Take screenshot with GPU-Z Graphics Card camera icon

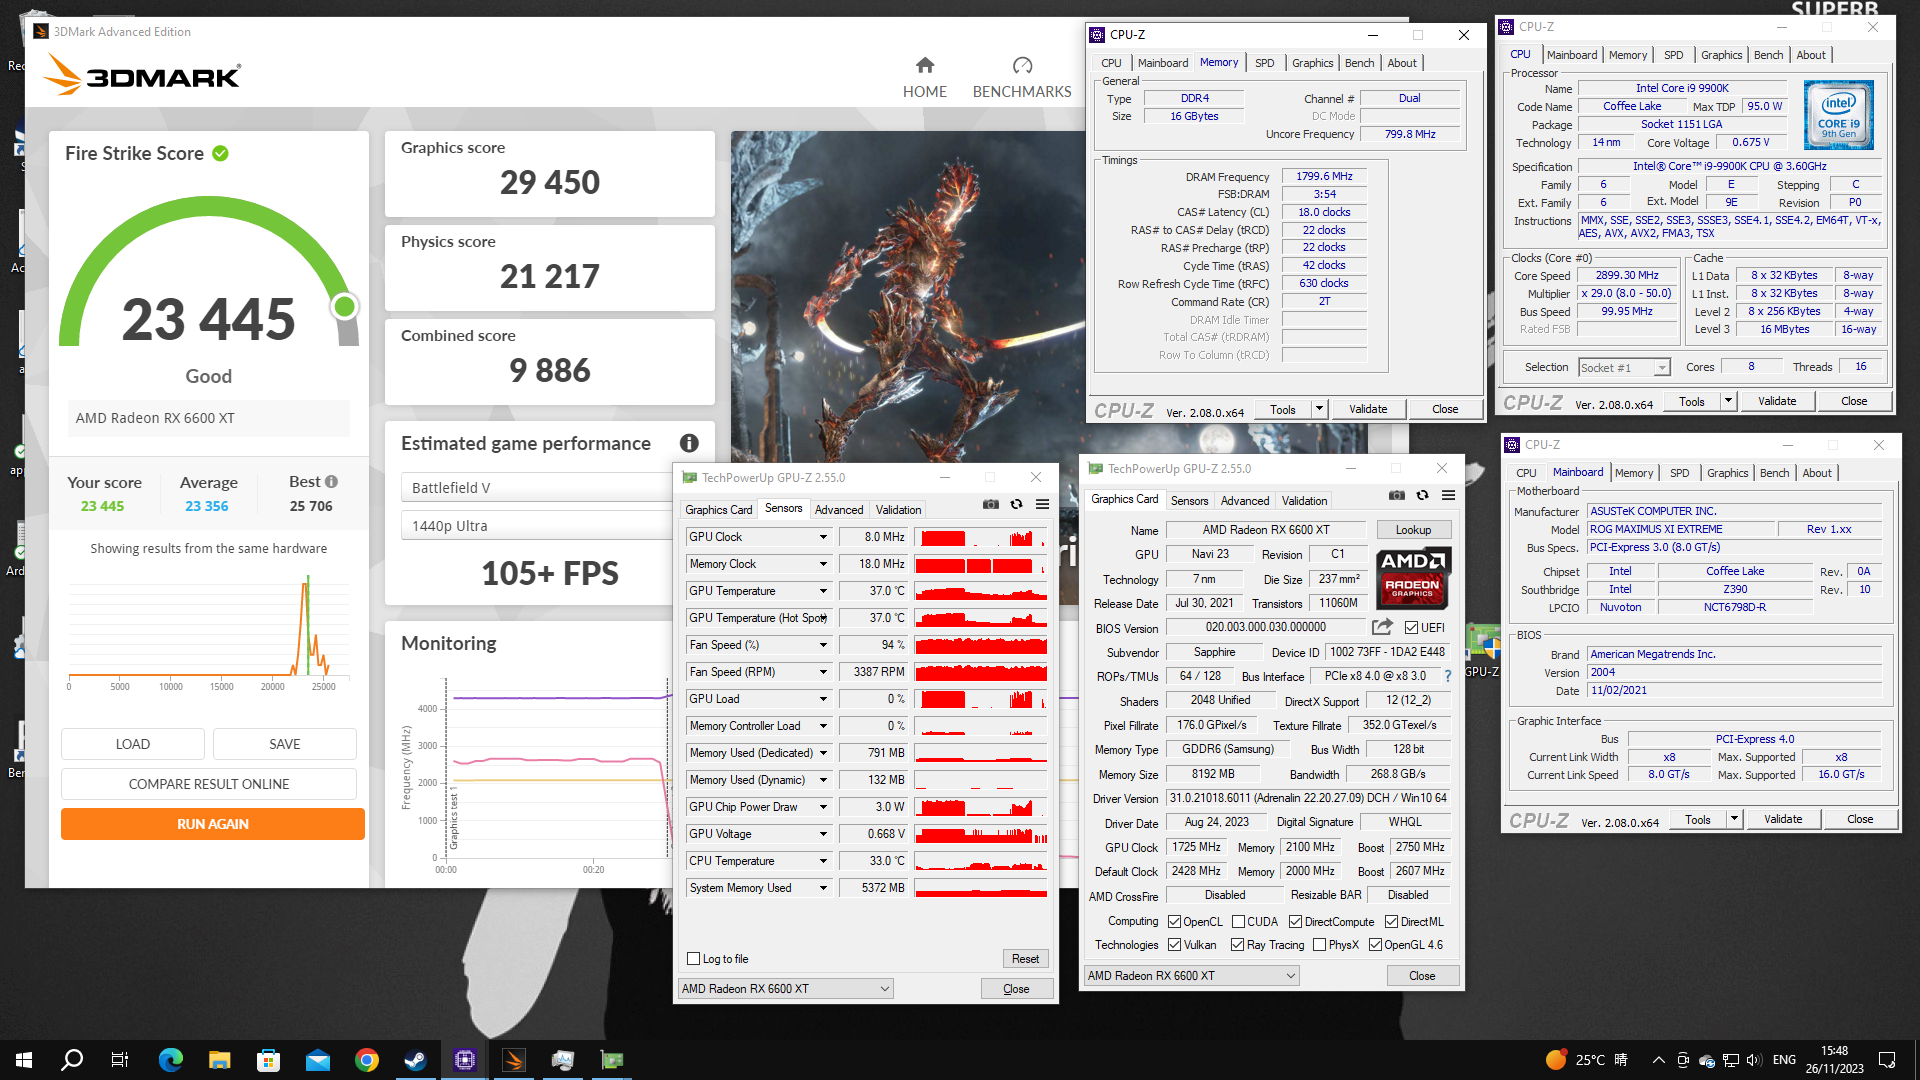click(1396, 495)
